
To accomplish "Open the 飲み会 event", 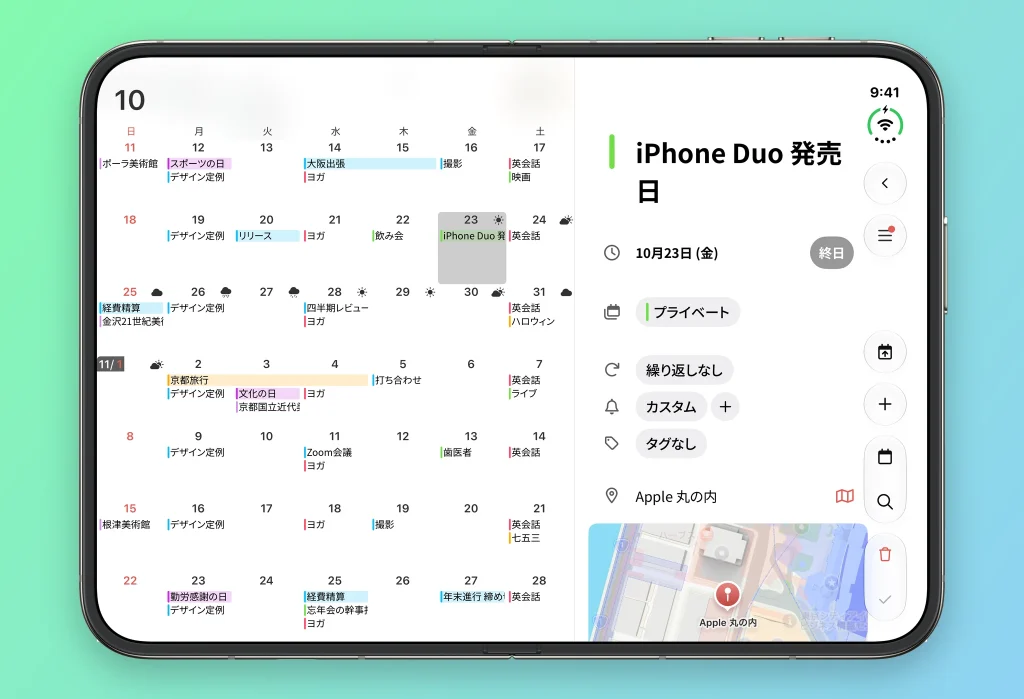I will tap(388, 236).
